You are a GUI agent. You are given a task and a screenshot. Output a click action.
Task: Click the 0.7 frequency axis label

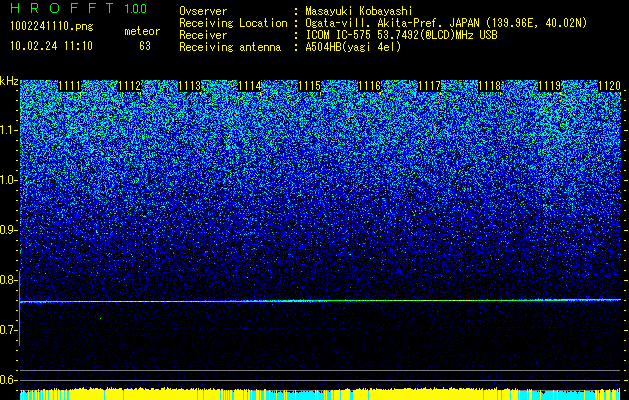coord(9,330)
